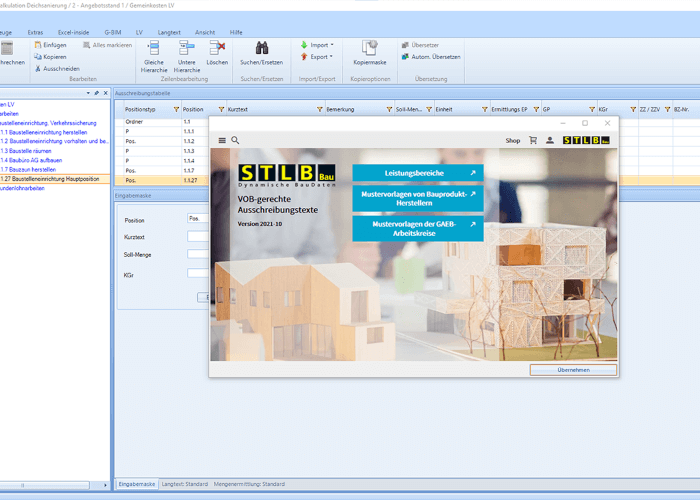Select the Ordner row in table
700x500 pixels.
[x=162, y=122]
